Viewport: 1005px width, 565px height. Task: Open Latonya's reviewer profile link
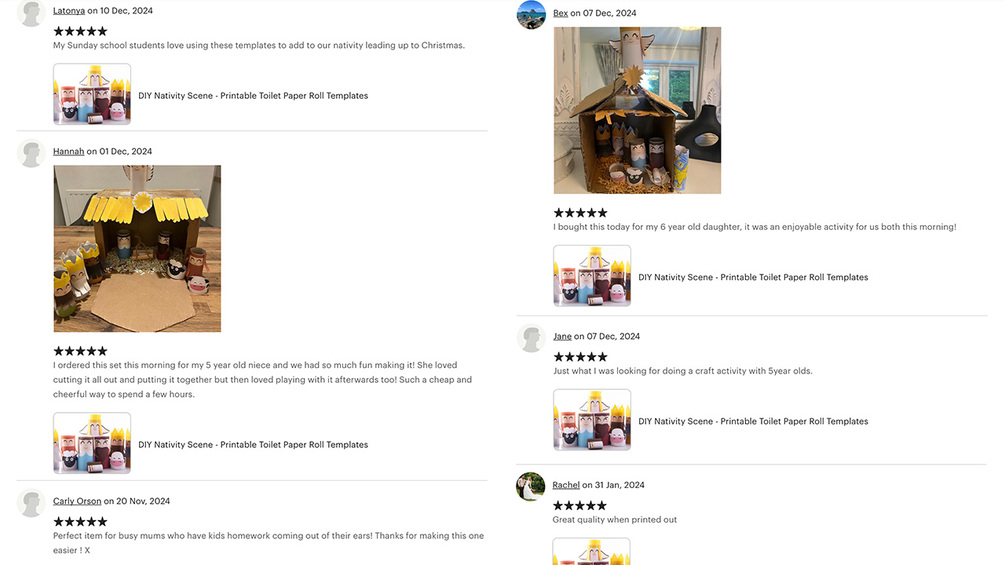(69, 11)
